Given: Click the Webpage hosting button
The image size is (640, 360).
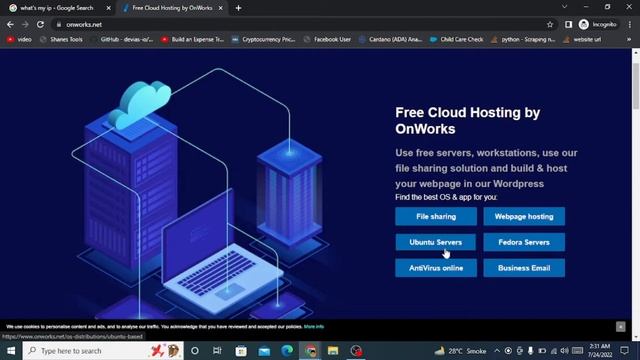Looking at the screenshot, I should (524, 216).
